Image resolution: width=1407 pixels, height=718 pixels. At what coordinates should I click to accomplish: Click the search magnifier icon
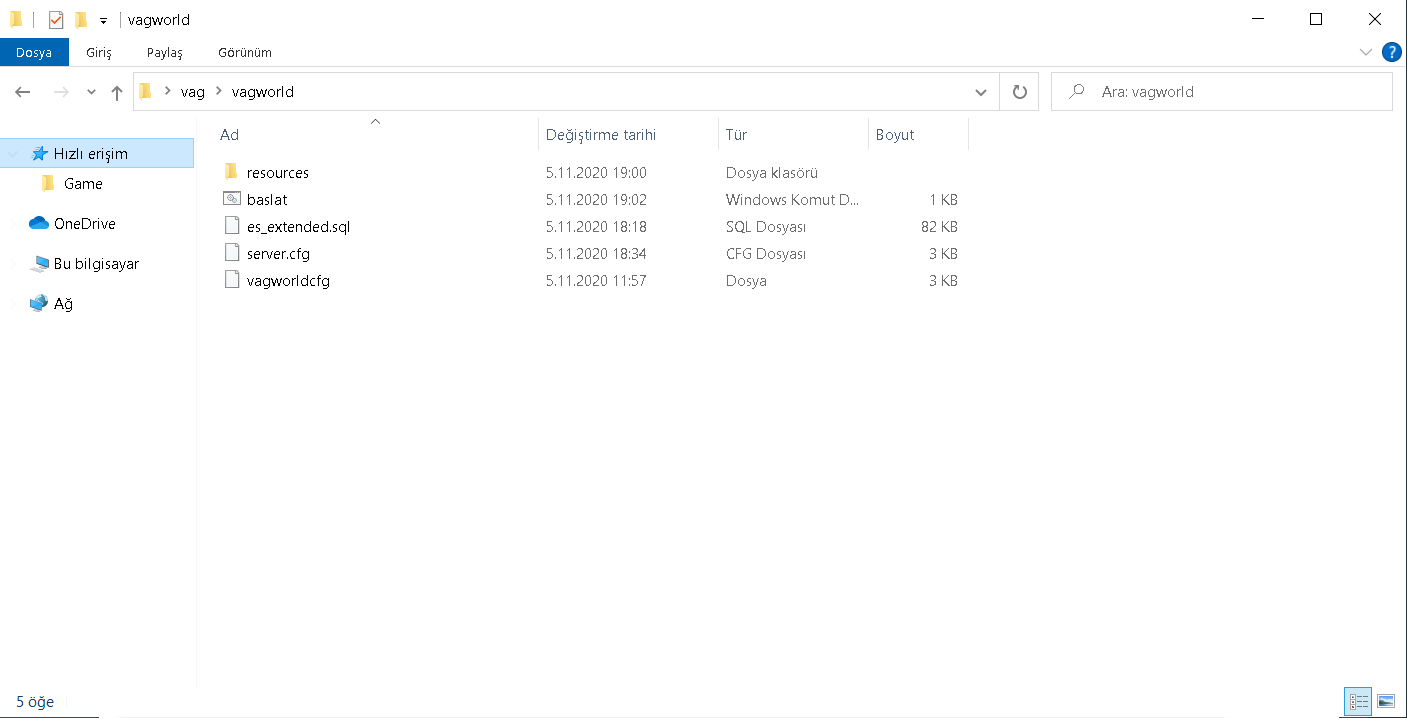point(1077,92)
